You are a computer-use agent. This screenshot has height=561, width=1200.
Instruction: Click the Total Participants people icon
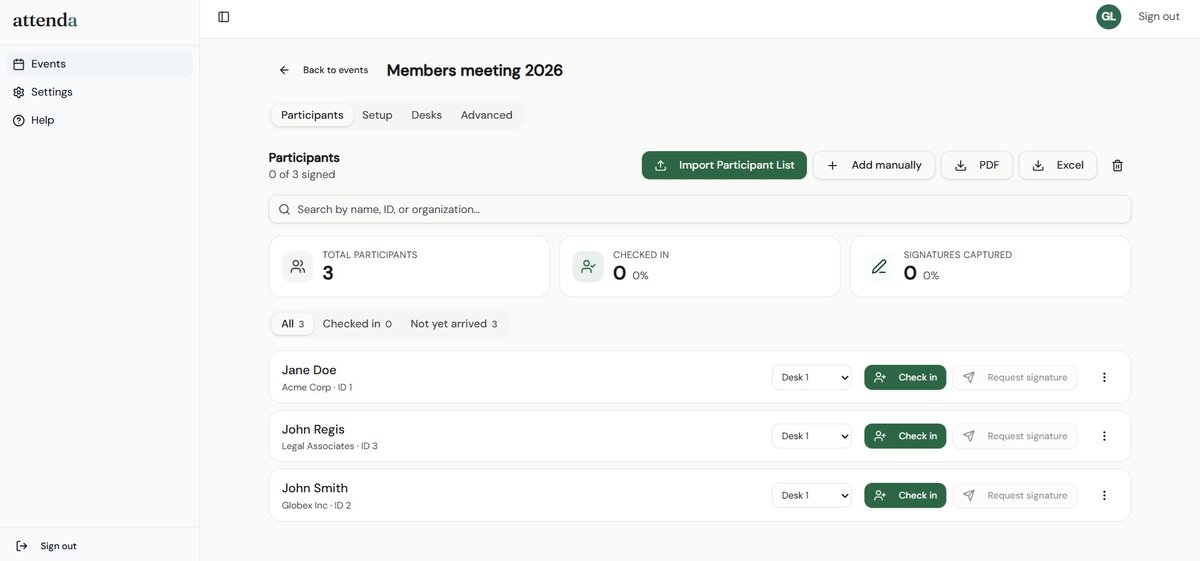click(298, 267)
